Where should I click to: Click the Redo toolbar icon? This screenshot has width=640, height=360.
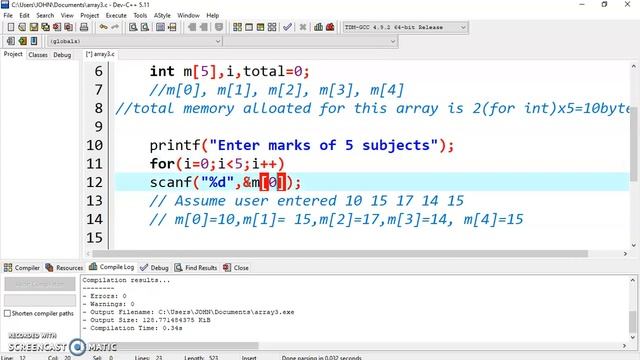pyautogui.click(x=115, y=27)
